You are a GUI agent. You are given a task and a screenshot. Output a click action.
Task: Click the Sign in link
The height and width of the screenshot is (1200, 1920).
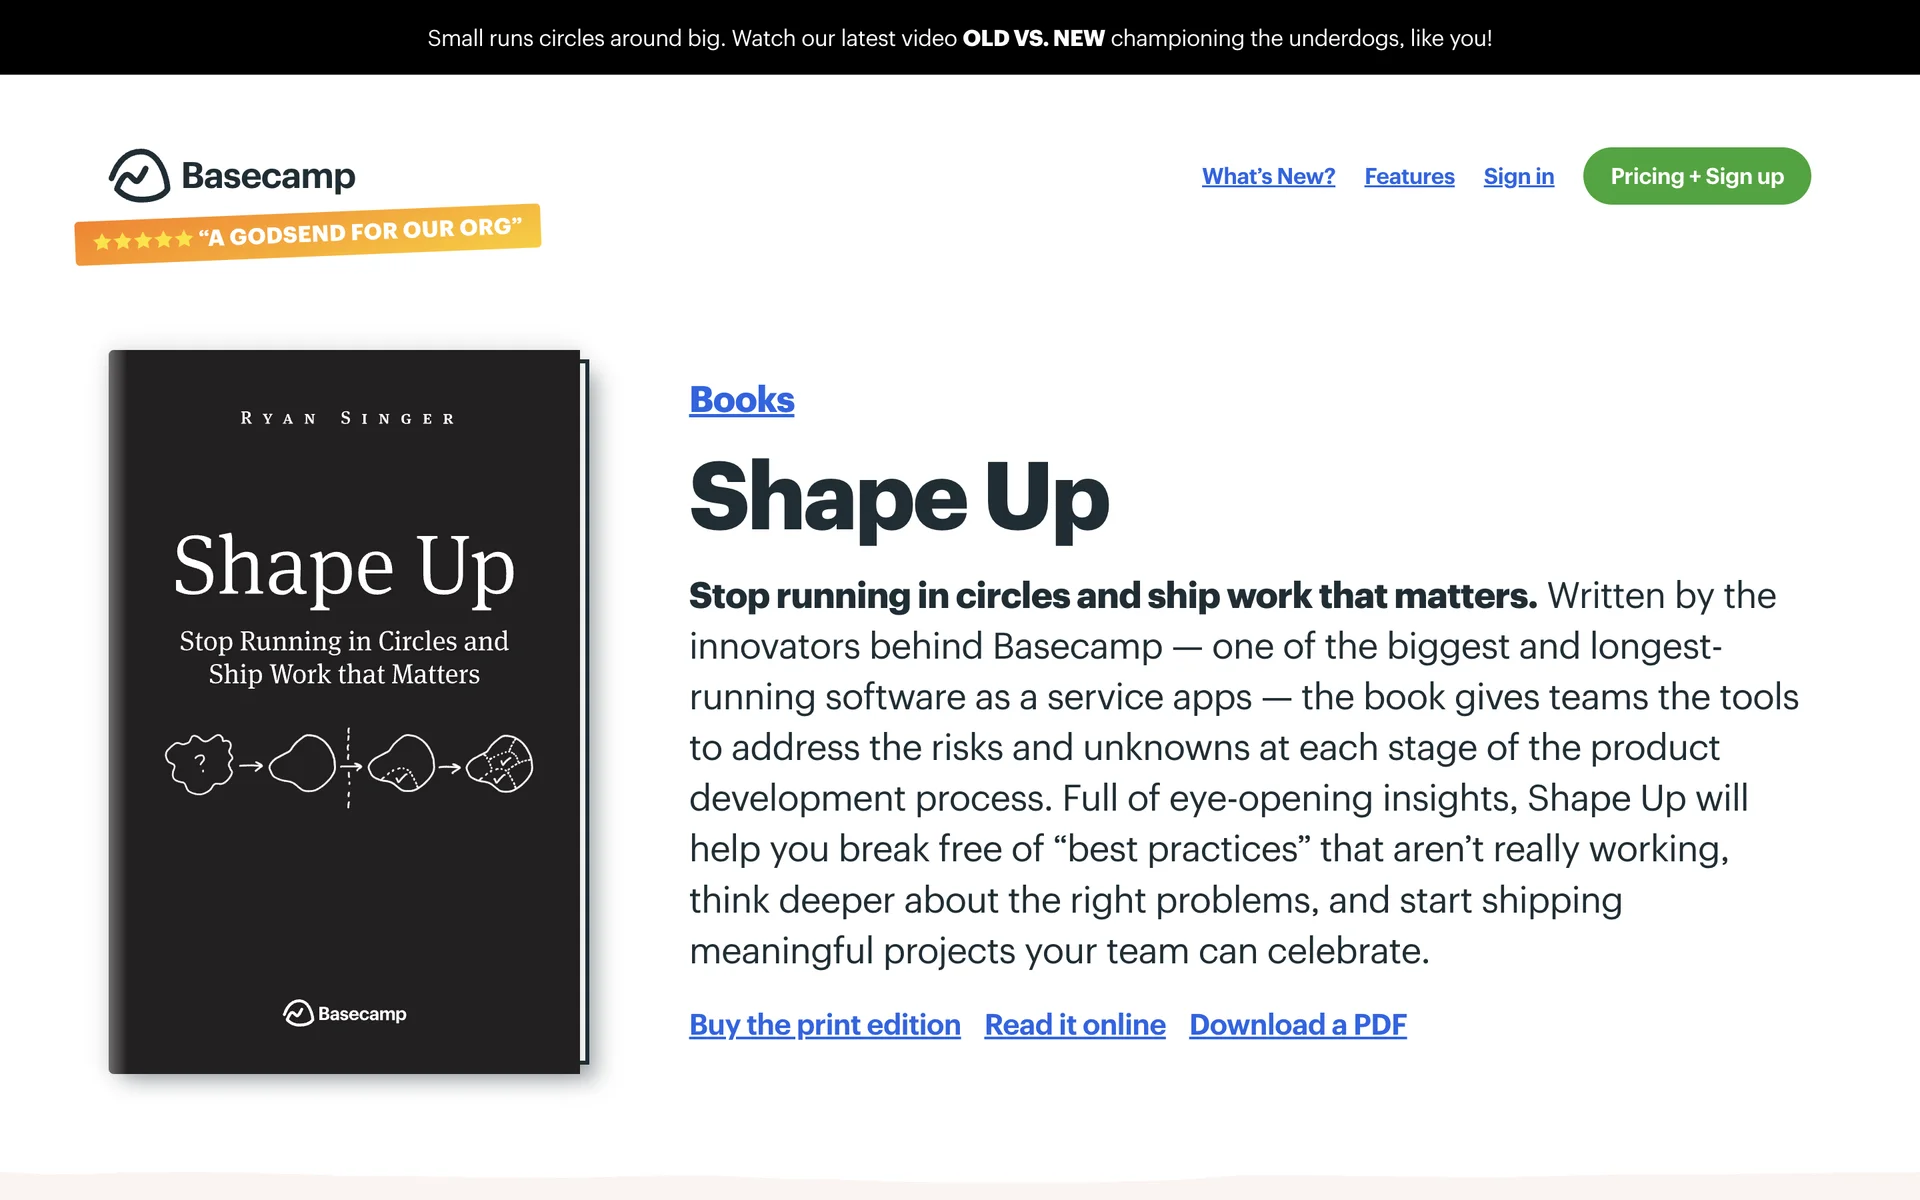1518,176
